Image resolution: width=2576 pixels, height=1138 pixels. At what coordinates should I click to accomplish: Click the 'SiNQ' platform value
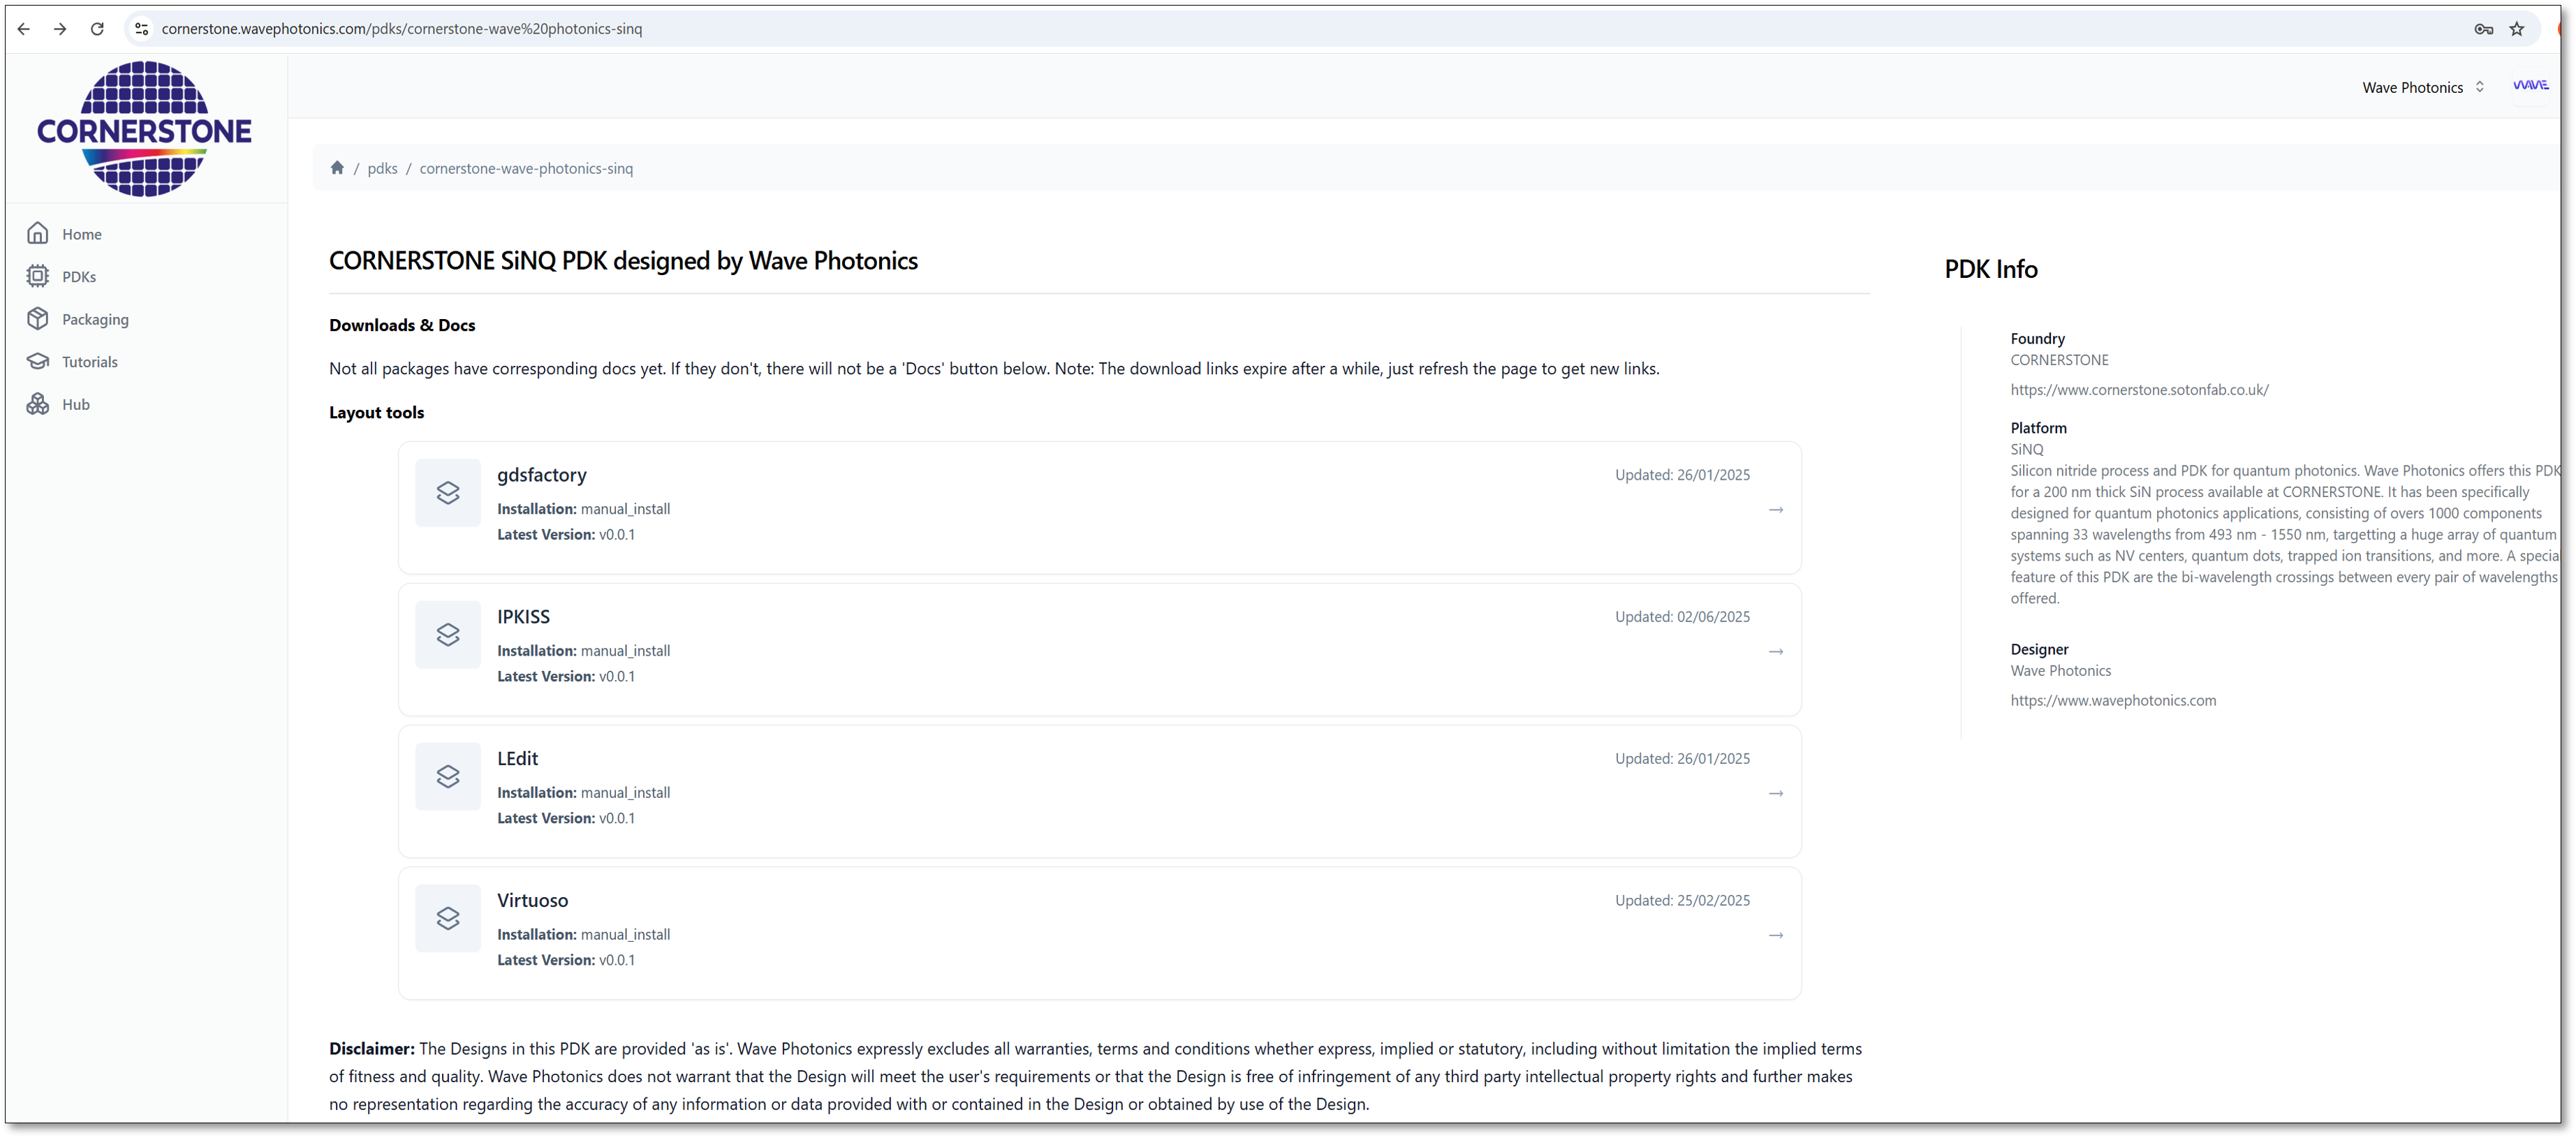2027,450
